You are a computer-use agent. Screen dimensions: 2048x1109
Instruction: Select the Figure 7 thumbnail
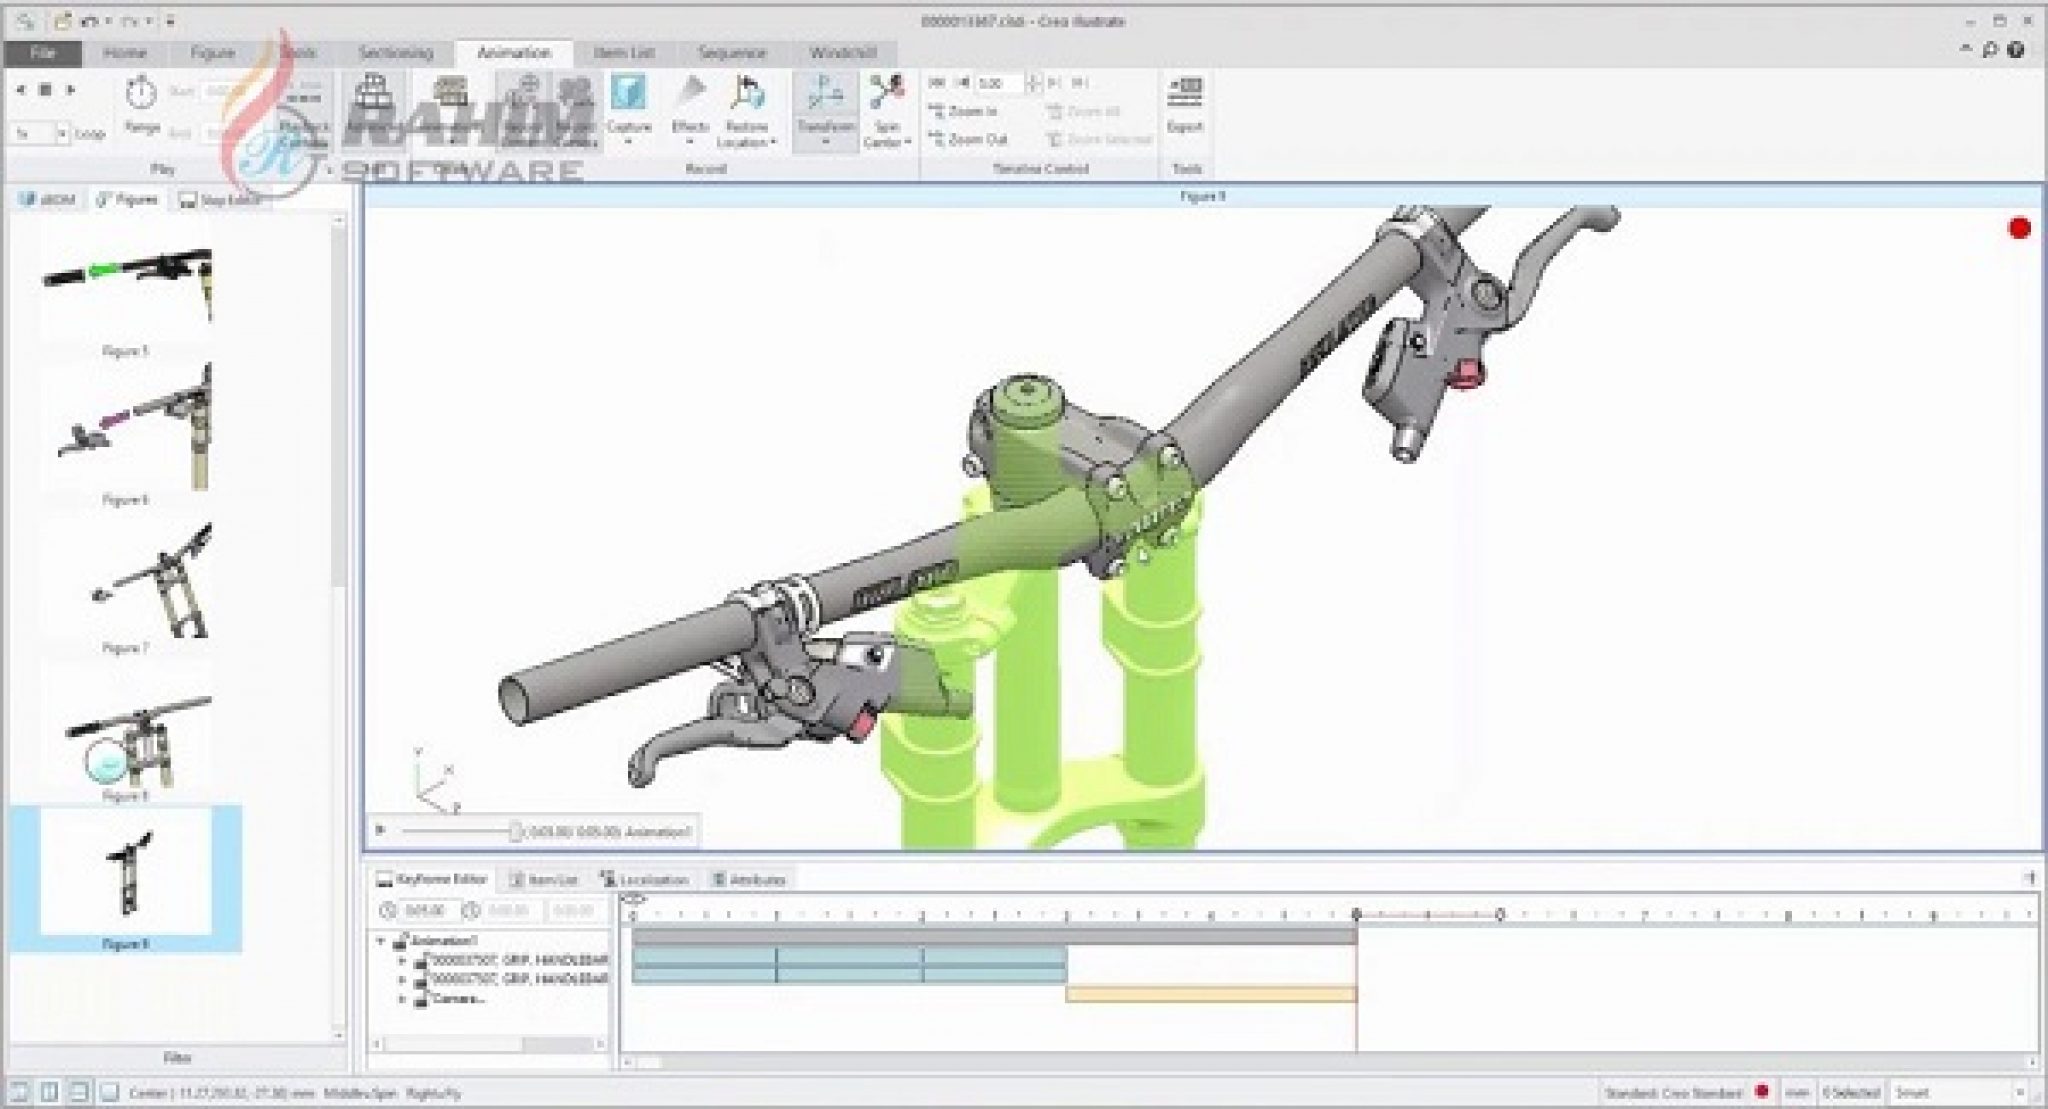[x=150, y=580]
